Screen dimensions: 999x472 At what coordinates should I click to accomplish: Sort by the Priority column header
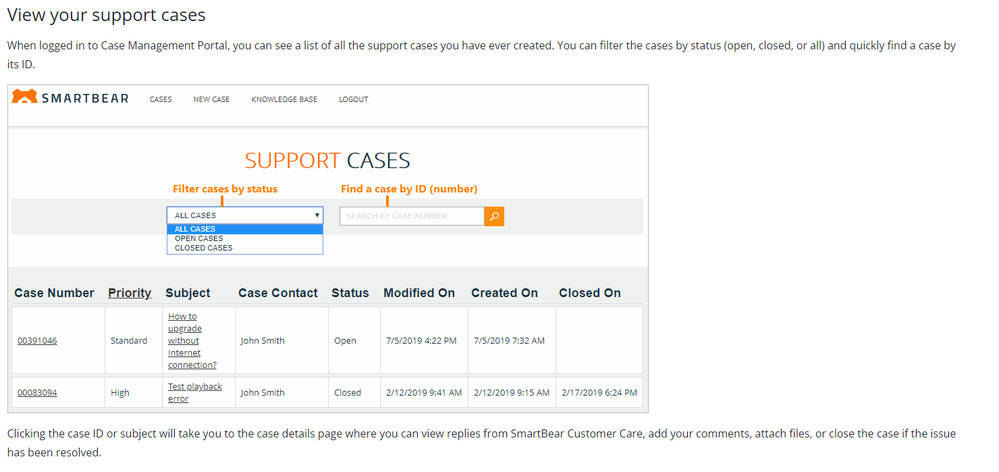[129, 293]
